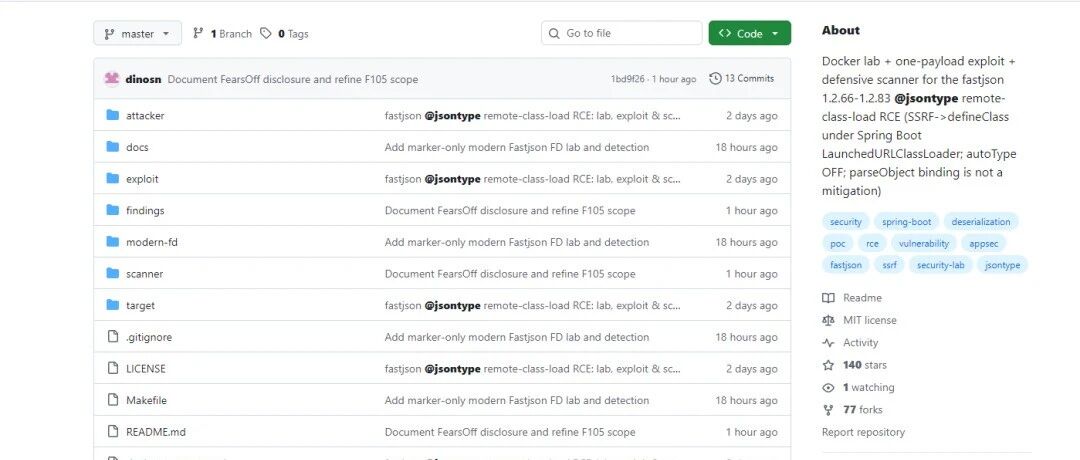1080x460 pixels.
Task: Open the green Code dropdown button
Action: [x=749, y=33]
